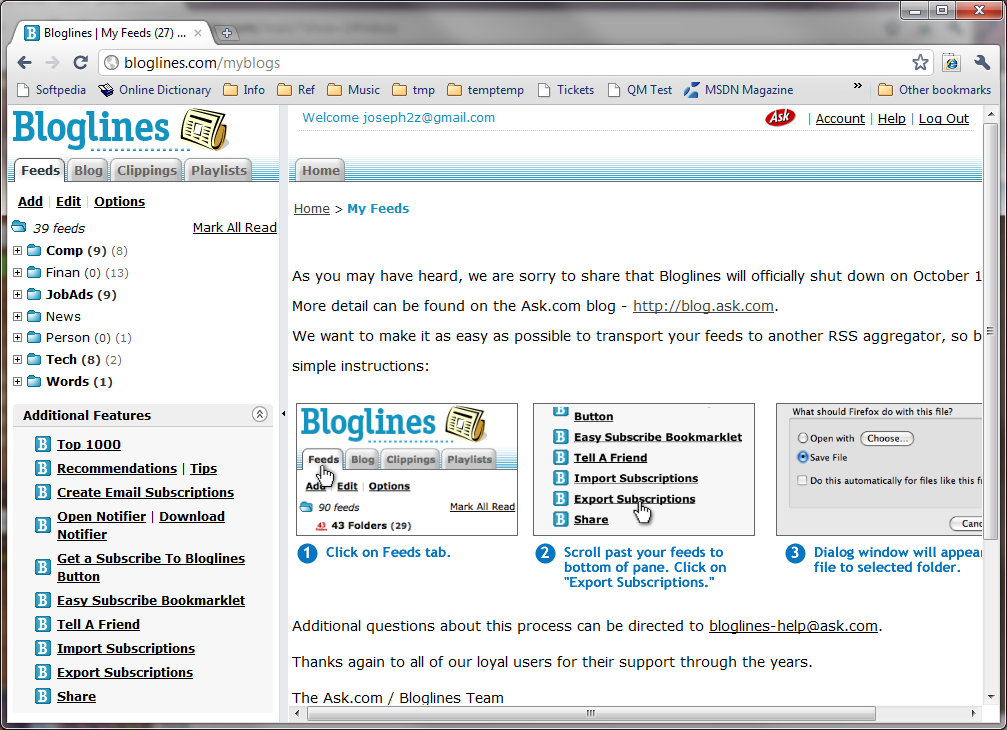Switch to the Blog tab
1007x730 pixels.
tap(88, 170)
